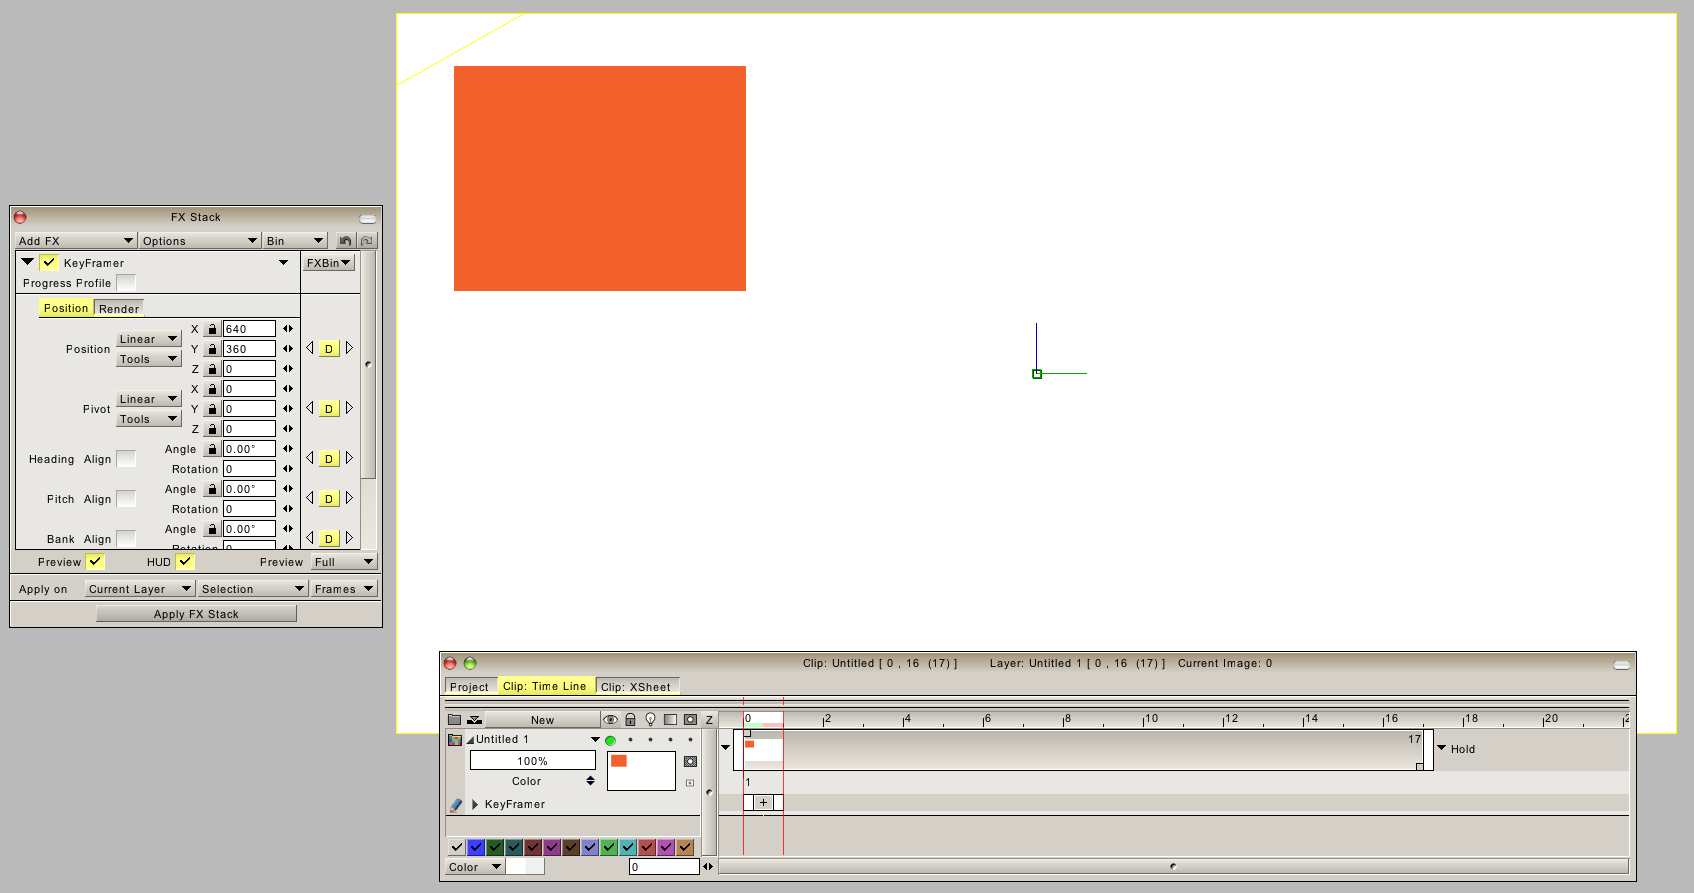The image size is (1694, 893).
Task: Open the Current Layer apply-on menu
Action: [139, 589]
